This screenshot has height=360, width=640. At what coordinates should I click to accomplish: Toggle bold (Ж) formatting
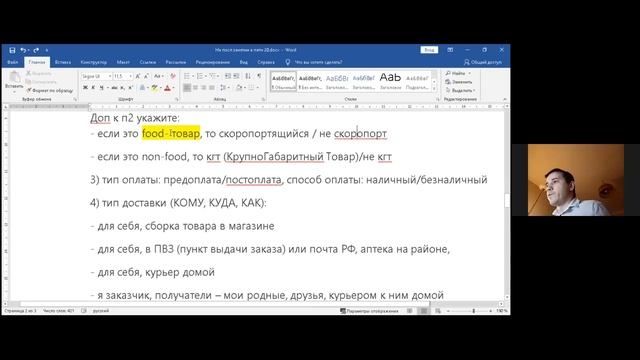[x=85, y=88]
